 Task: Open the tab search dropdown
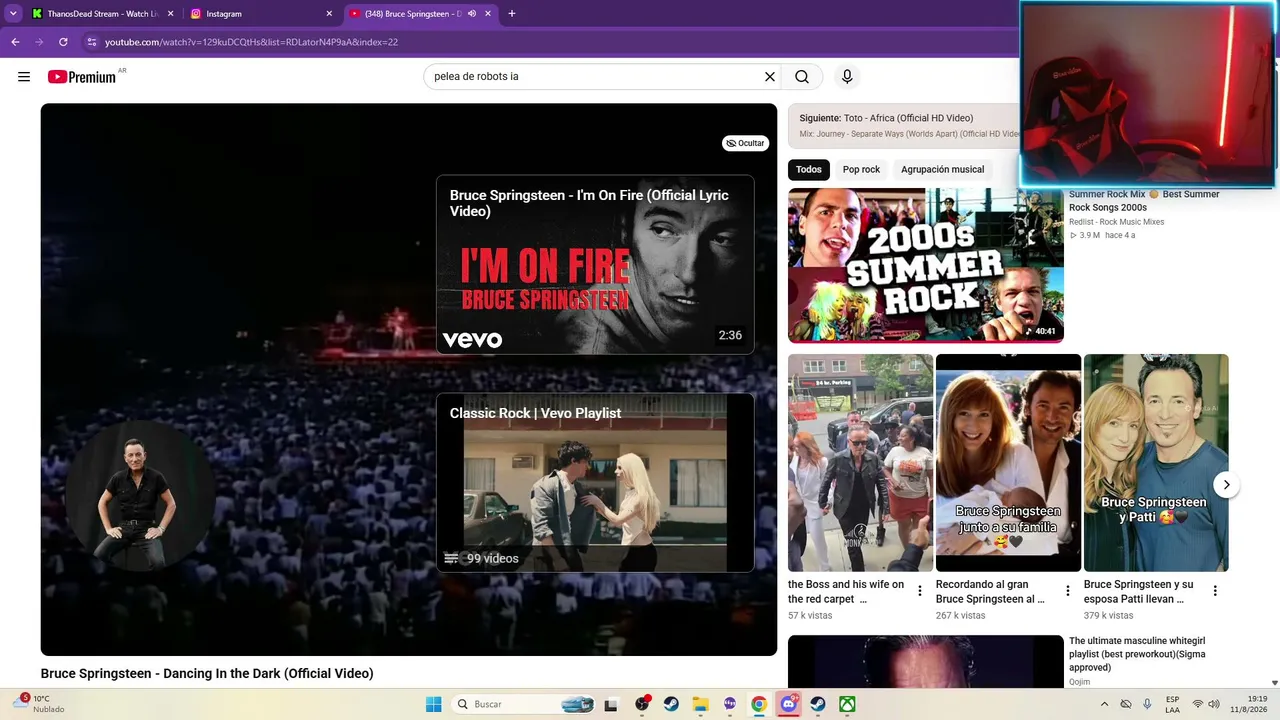coord(13,14)
